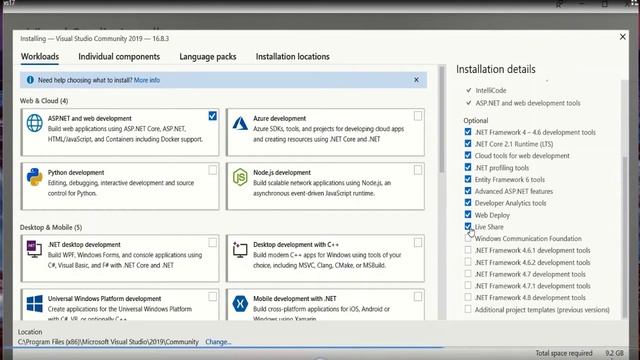Screen dimensions: 640x360
Task: Uncheck .NET Core 2.1 Runtime (LTS)
Action: click(468, 144)
